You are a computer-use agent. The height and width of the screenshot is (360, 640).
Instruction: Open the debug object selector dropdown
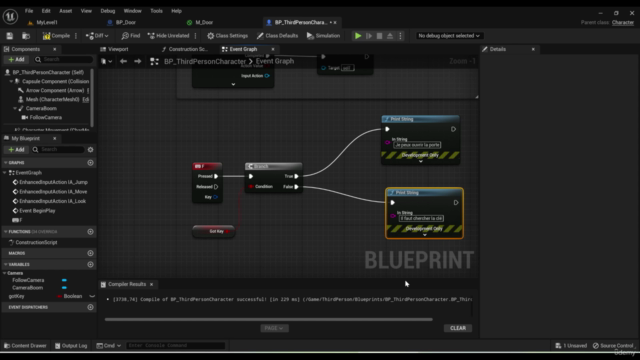click(449, 36)
